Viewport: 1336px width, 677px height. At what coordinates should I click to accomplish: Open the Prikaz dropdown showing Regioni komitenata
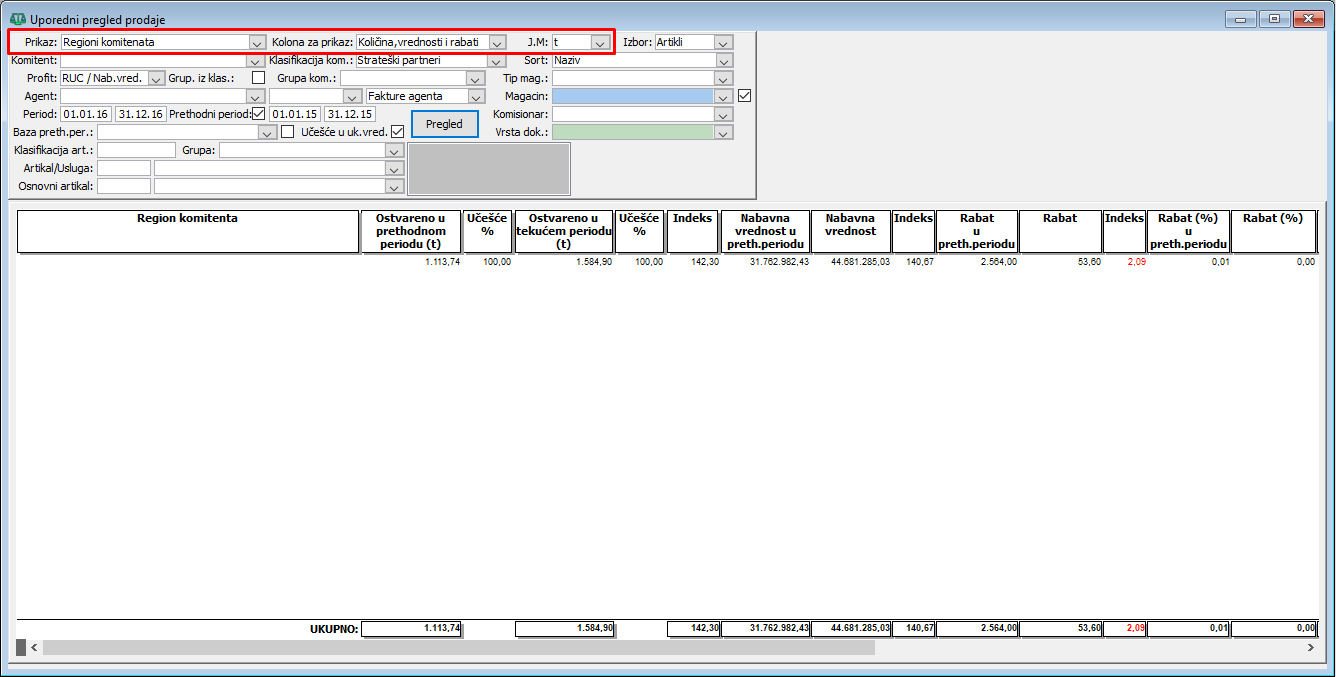(256, 42)
